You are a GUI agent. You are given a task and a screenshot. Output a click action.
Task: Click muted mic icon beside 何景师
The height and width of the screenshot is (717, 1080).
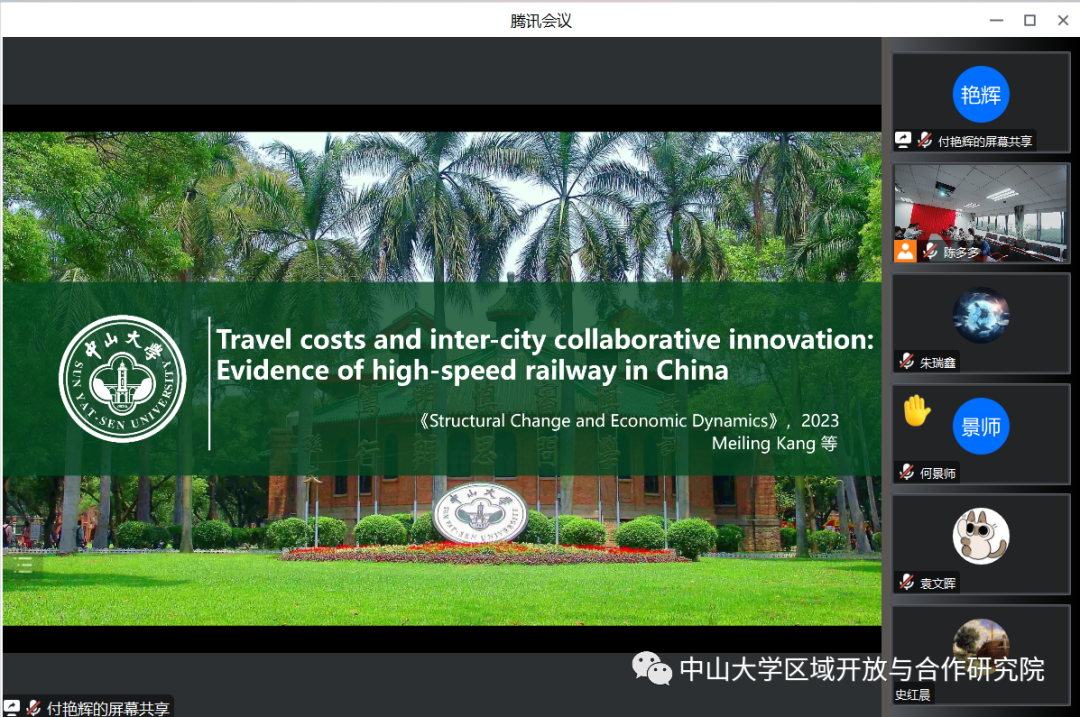click(906, 473)
